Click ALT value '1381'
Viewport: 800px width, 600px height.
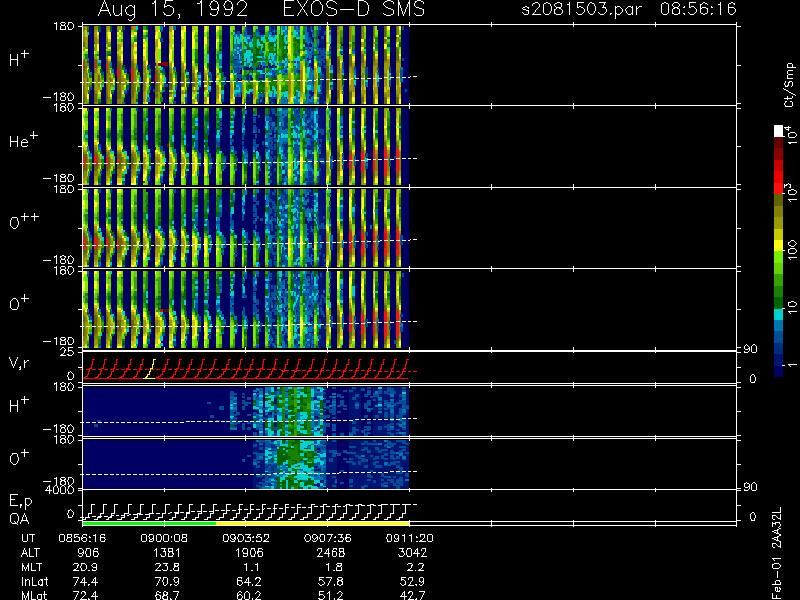pyautogui.click(x=167, y=553)
